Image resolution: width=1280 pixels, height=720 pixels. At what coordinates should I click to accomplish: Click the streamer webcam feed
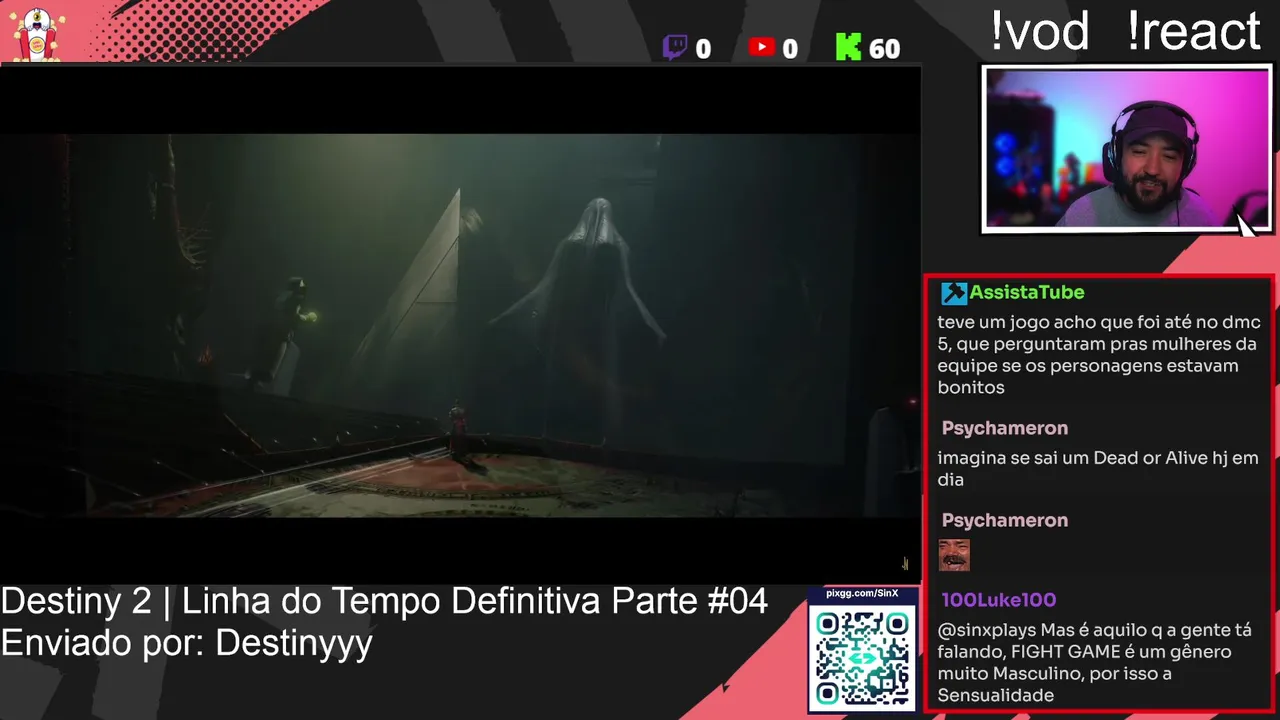(x=1127, y=149)
